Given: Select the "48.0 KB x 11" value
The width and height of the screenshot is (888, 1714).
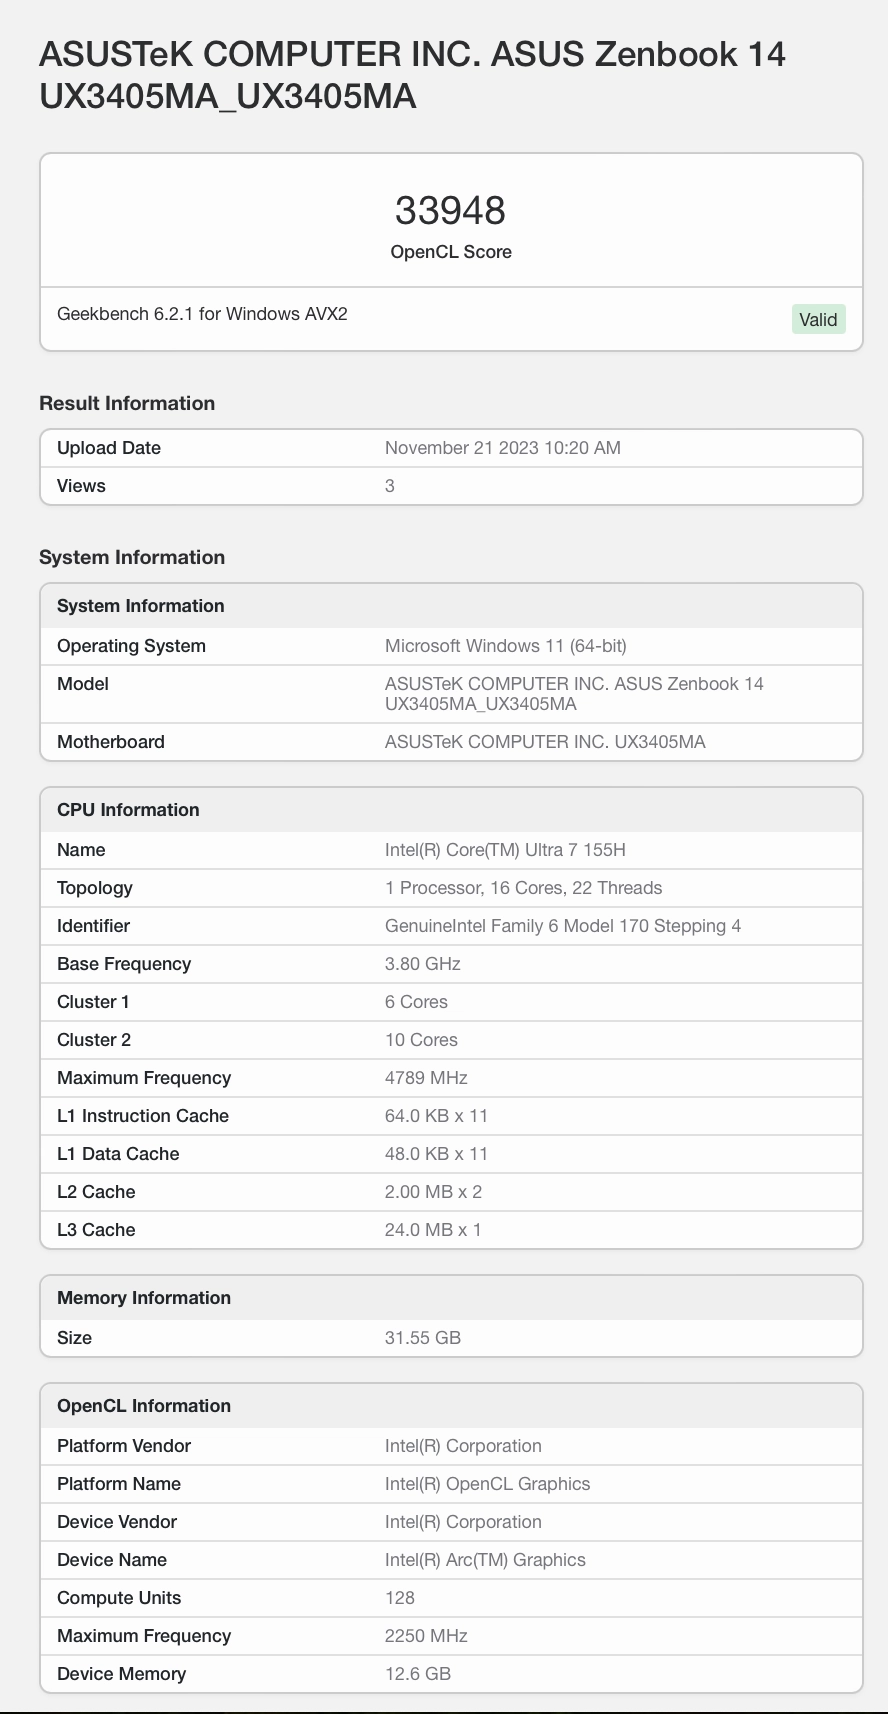Looking at the screenshot, I should tap(437, 1154).
